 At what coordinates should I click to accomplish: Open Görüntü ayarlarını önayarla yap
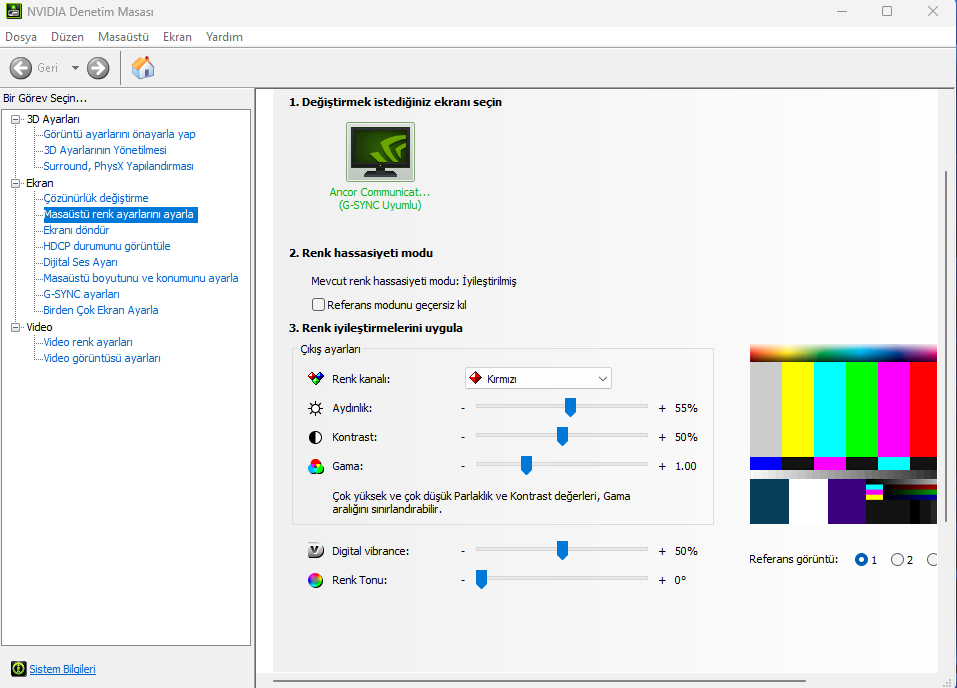pyautogui.click(x=119, y=134)
